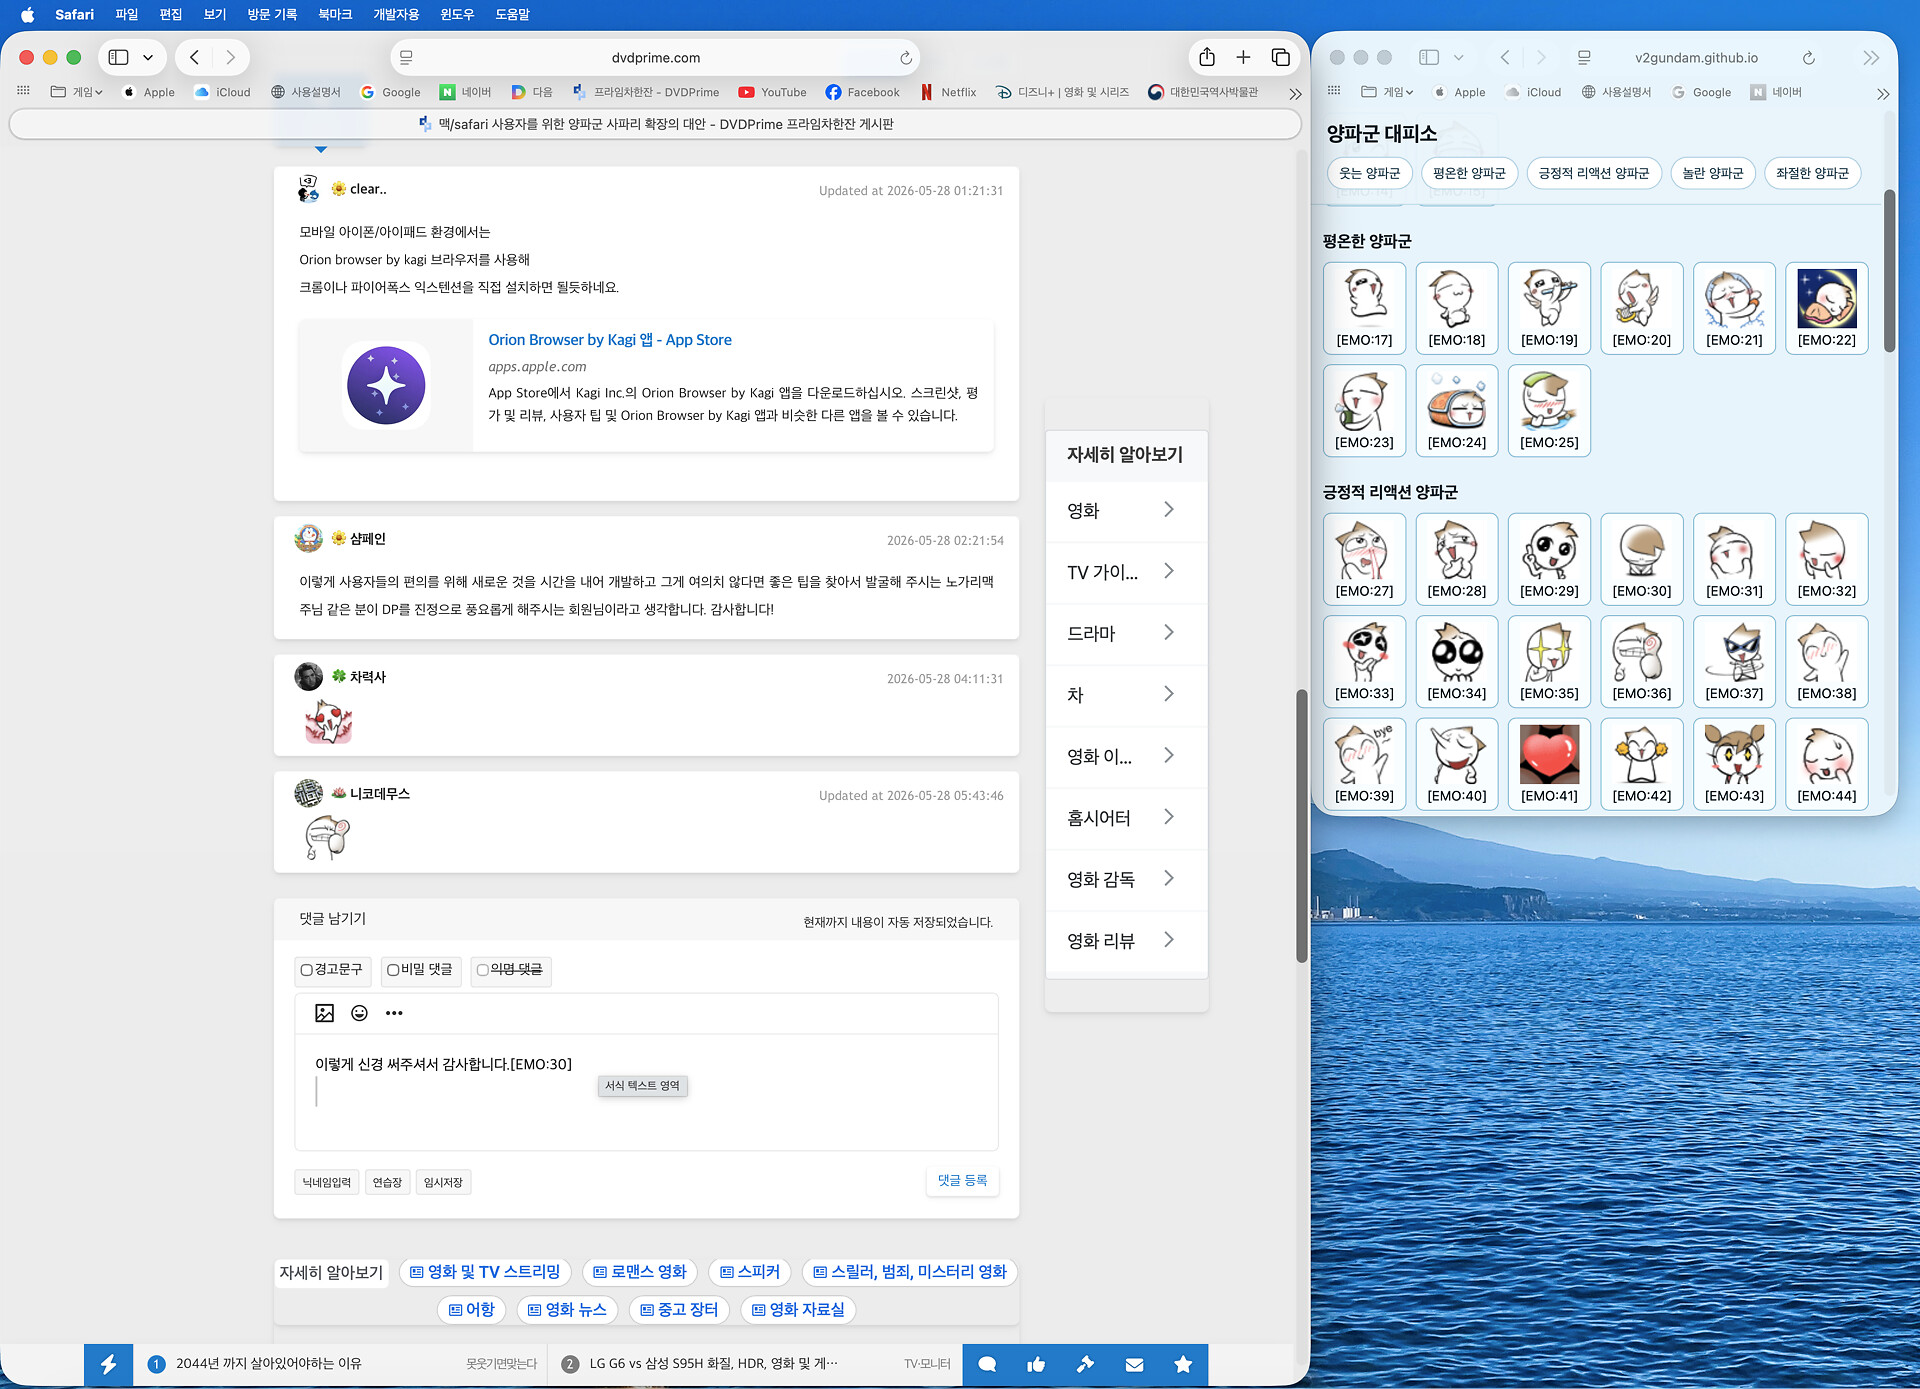Open the 방문 기록 menu
The image size is (1920, 1389).
click(272, 14)
